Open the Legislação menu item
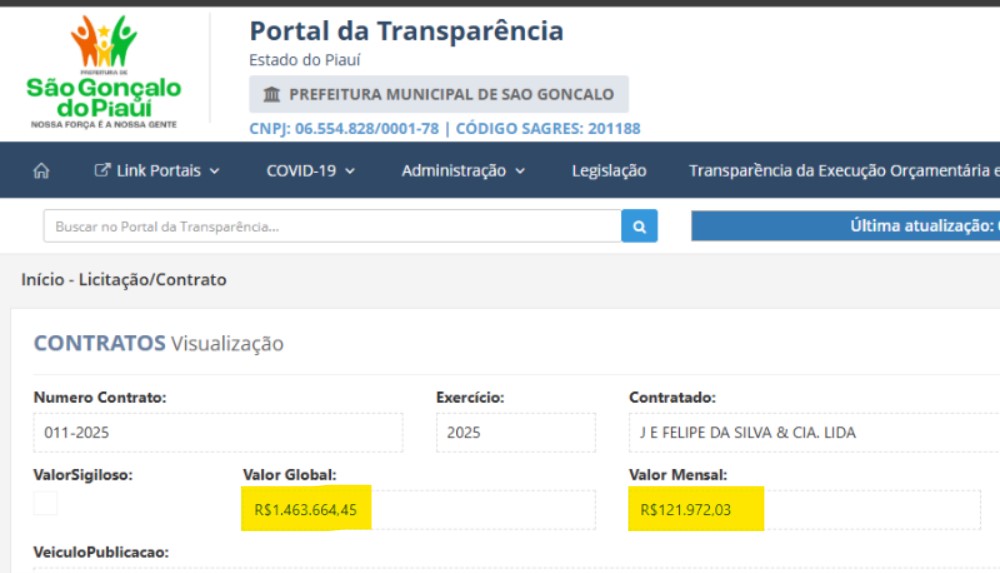 pos(609,170)
